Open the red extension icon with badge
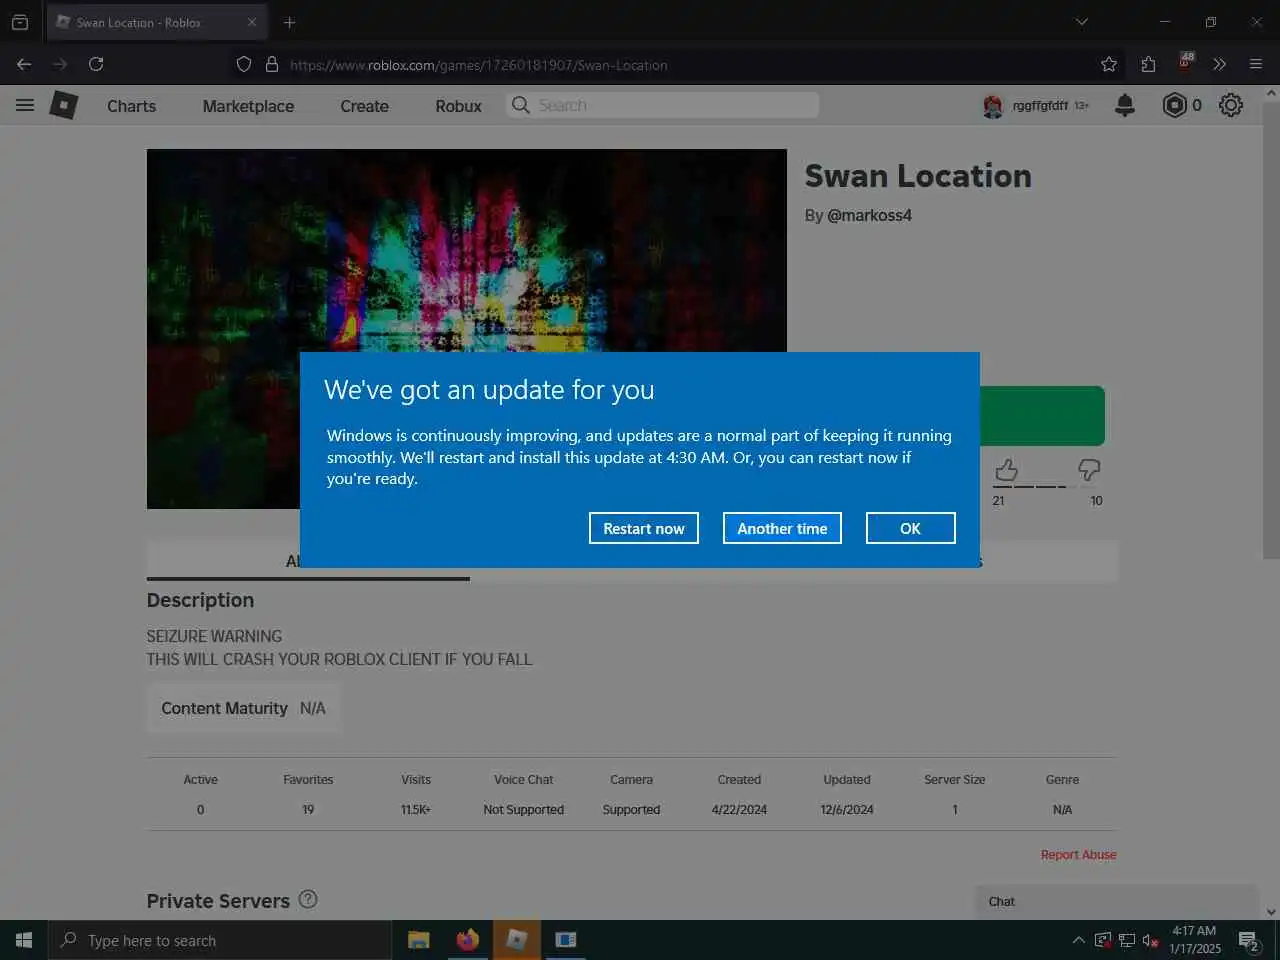Viewport: 1280px width, 960px height. click(1185, 62)
